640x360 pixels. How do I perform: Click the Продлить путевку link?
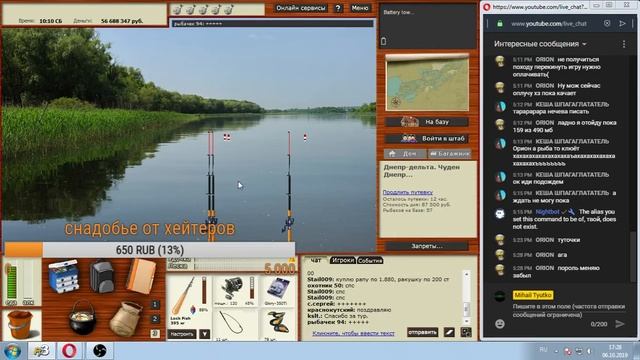click(407, 192)
